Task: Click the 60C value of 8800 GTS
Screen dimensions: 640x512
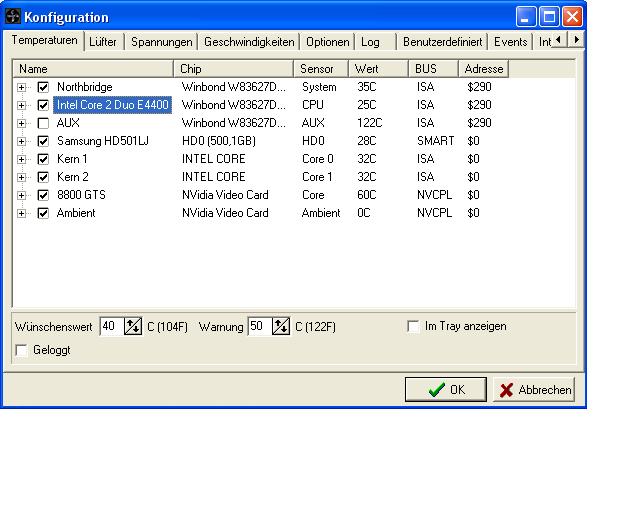Action: 367,195
